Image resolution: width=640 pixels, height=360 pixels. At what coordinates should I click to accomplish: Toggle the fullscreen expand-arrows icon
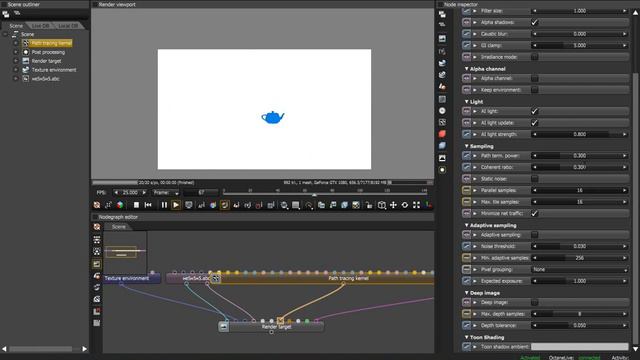coord(416,205)
